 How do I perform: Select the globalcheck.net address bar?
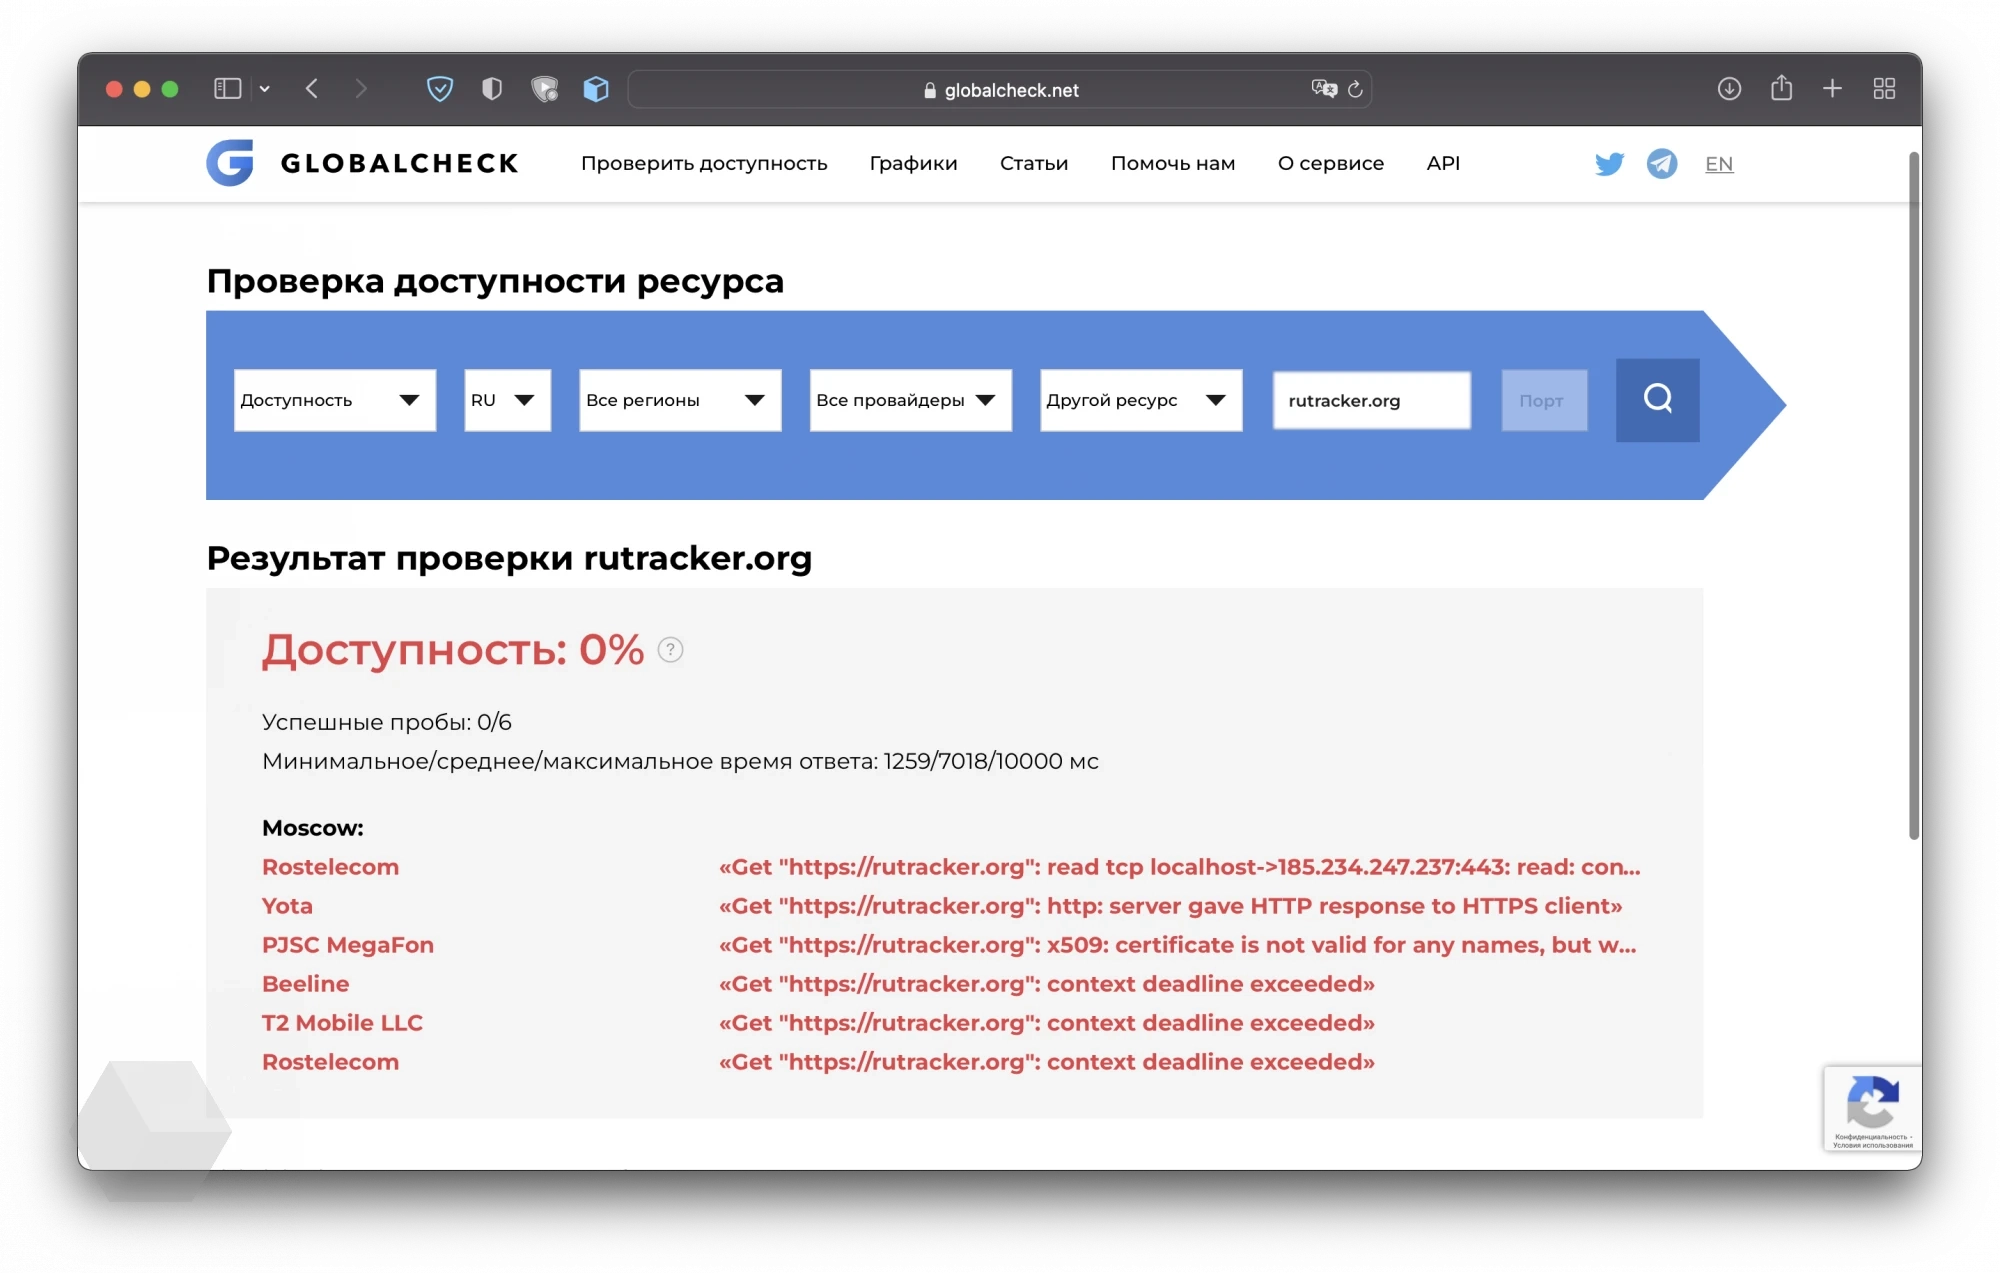1000,90
